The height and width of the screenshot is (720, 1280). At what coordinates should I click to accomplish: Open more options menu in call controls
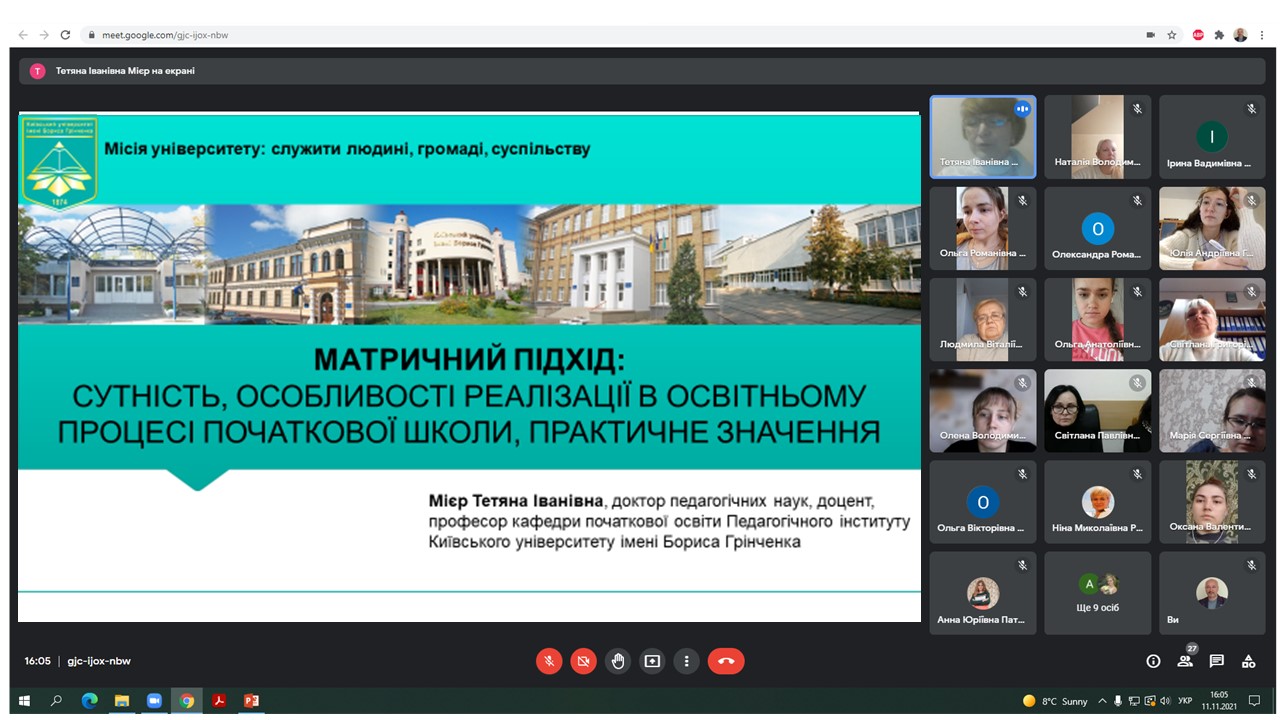pyautogui.click(x=687, y=661)
